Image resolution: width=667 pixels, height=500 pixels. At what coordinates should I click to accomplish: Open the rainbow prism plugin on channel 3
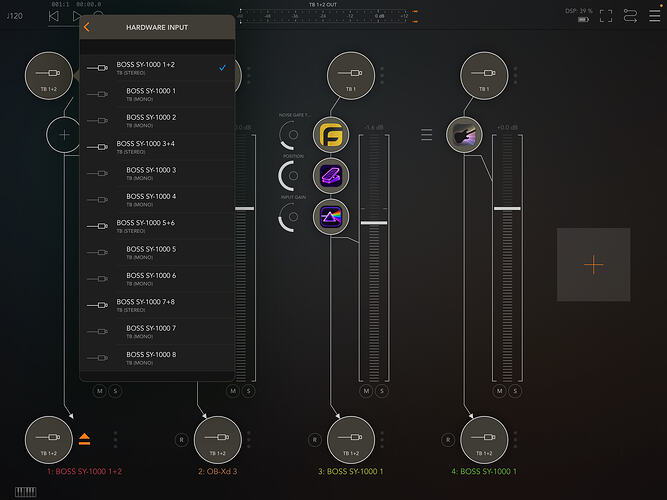[331, 217]
